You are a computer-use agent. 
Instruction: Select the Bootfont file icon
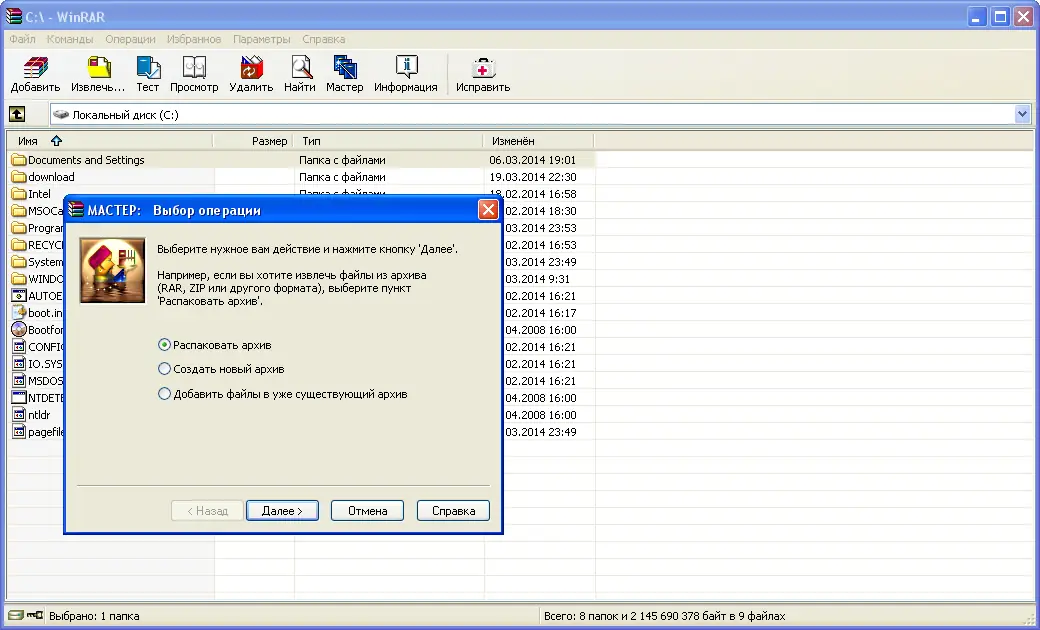(x=19, y=330)
